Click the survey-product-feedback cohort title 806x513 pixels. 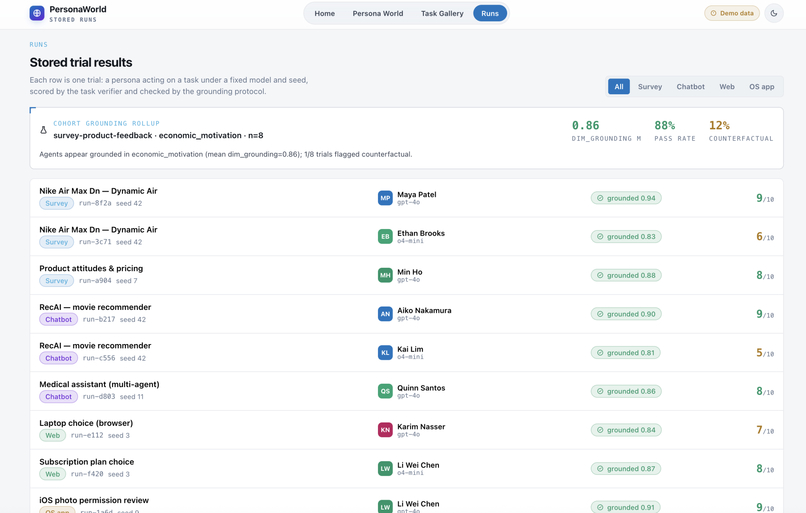coord(158,135)
